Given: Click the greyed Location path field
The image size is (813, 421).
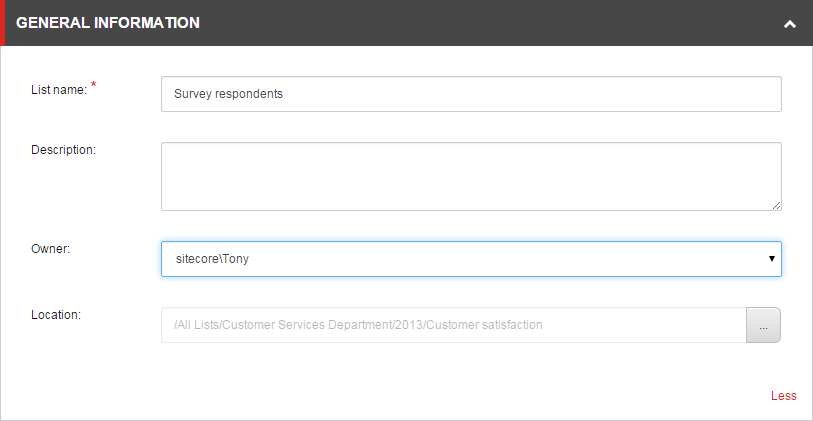Looking at the screenshot, I should pyautogui.click(x=454, y=325).
